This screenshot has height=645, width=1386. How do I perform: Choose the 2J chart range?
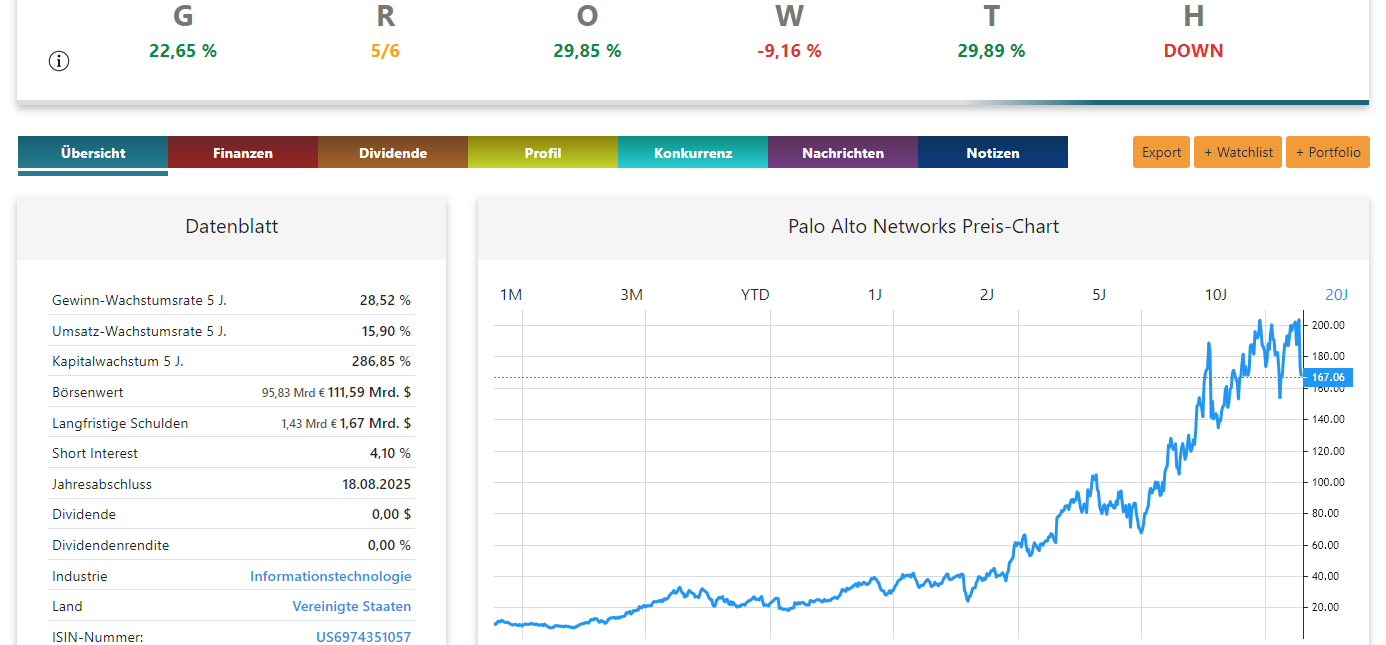987,294
